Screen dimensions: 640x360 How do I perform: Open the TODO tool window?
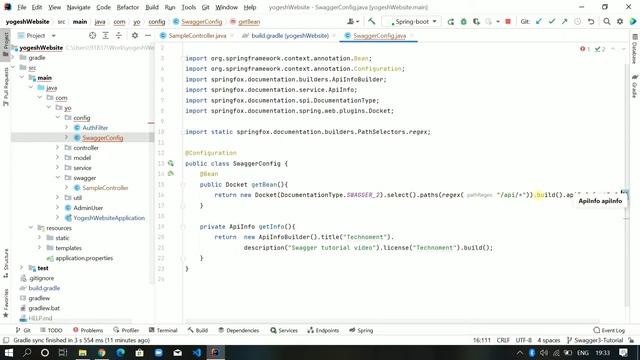click(x=51, y=330)
